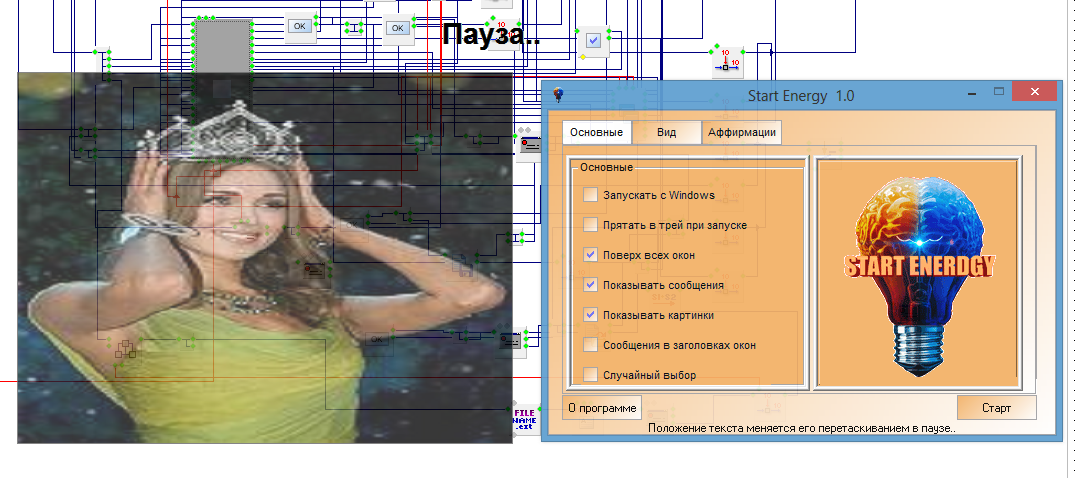This screenshot has height=478, width=1078.
Task: Enable Прятать в трей при запуске
Action: pyautogui.click(x=591, y=225)
